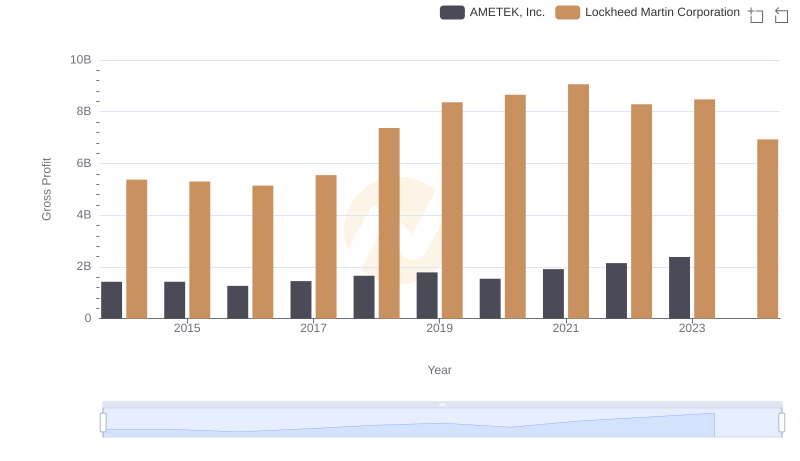Click AMETEK bar for 2015
Image resolution: width=800 pixels, height=461 pixels.
(174, 300)
